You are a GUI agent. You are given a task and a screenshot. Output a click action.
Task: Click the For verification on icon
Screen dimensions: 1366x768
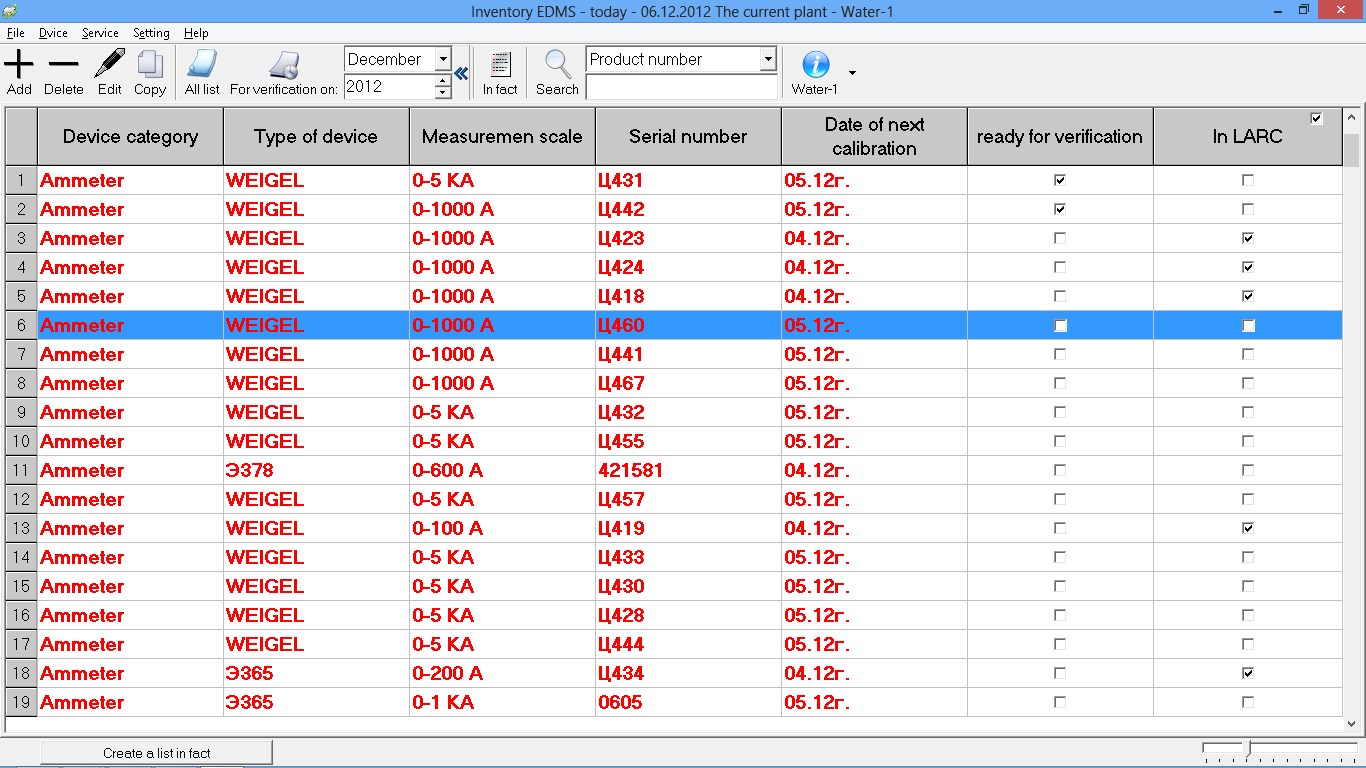[x=284, y=65]
